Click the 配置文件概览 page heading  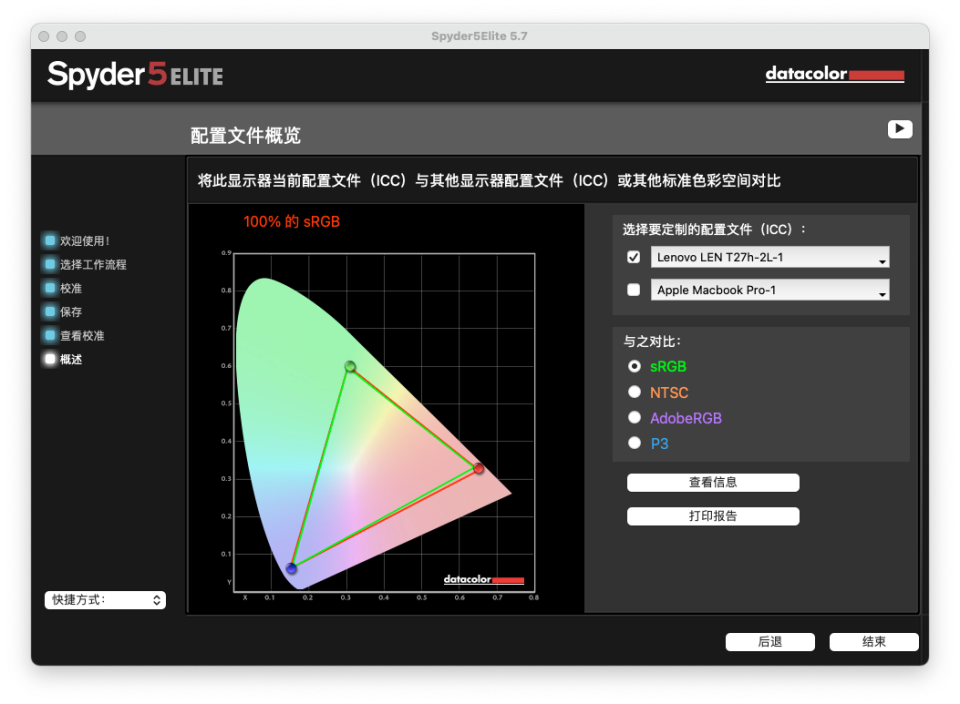tap(246, 135)
